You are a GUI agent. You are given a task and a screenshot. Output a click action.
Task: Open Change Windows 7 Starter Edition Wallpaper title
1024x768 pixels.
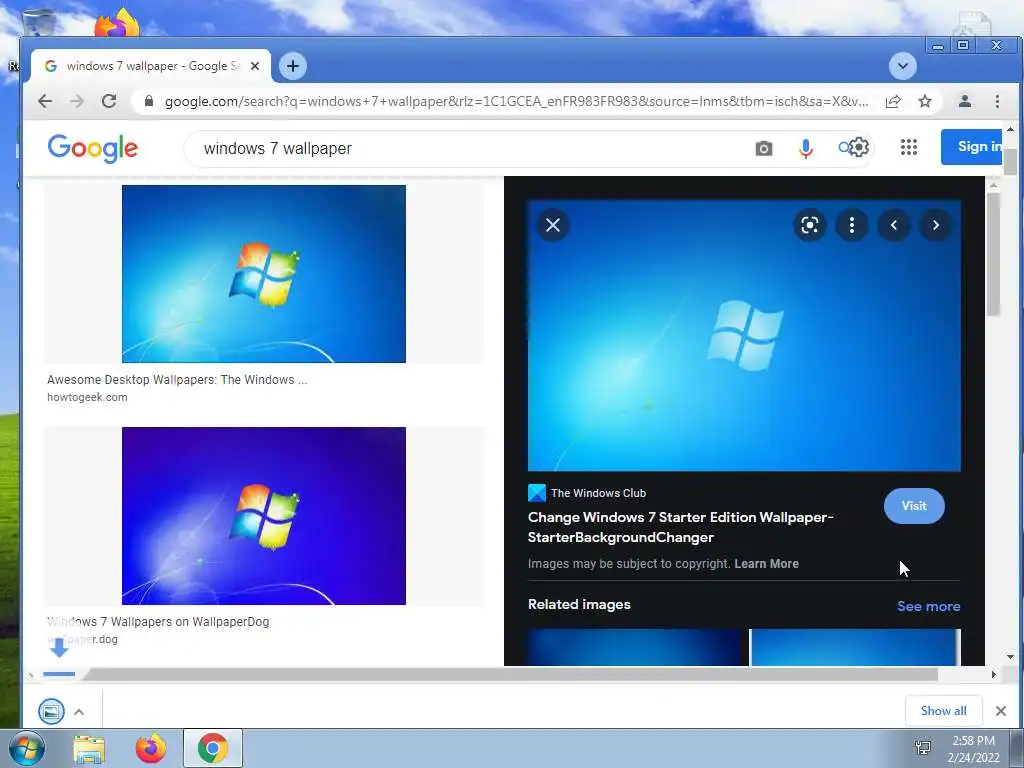680,527
